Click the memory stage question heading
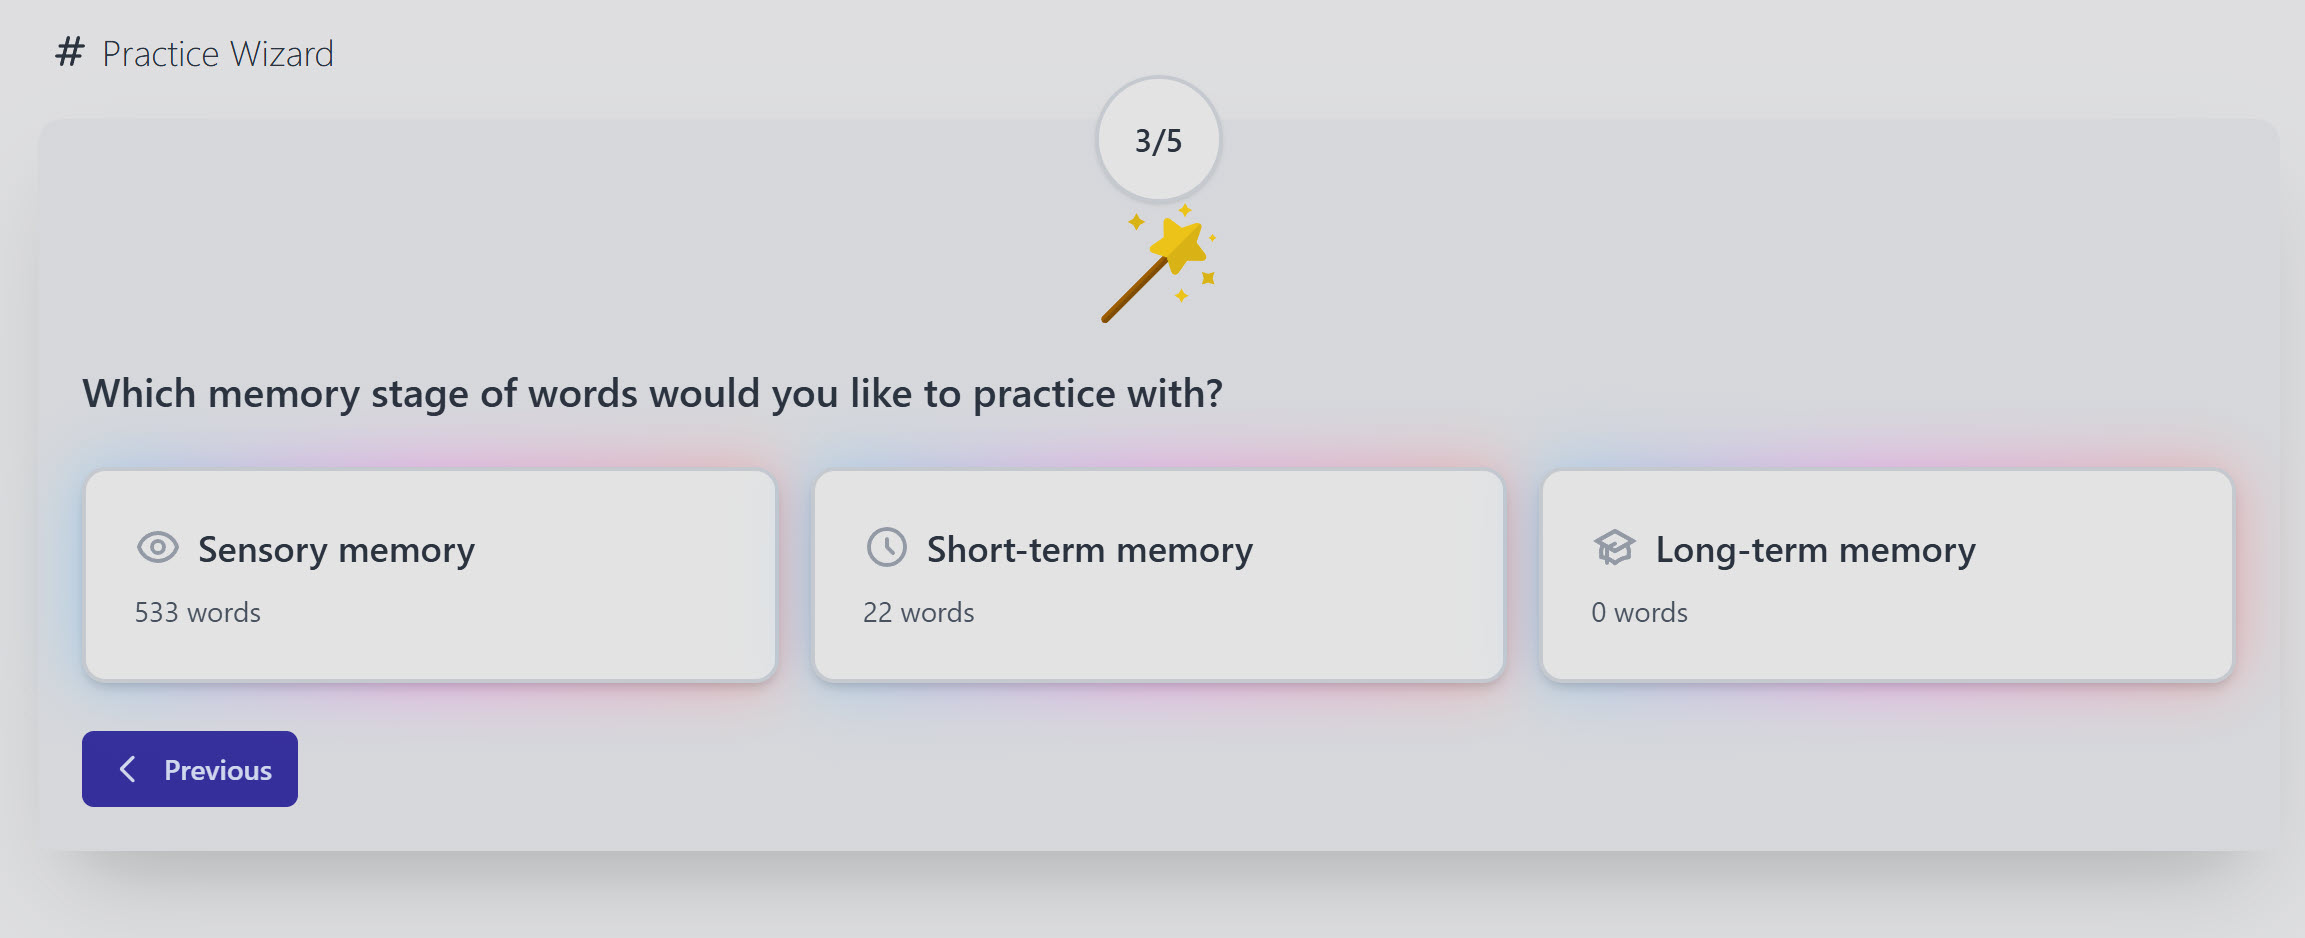This screenshot has height=938, width=2305. coord(652,394)
